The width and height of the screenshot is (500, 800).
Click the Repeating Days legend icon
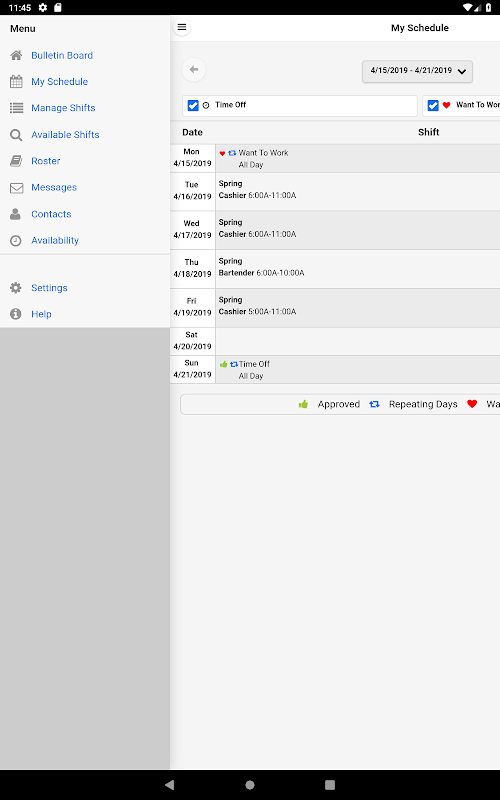pos(374,404)
